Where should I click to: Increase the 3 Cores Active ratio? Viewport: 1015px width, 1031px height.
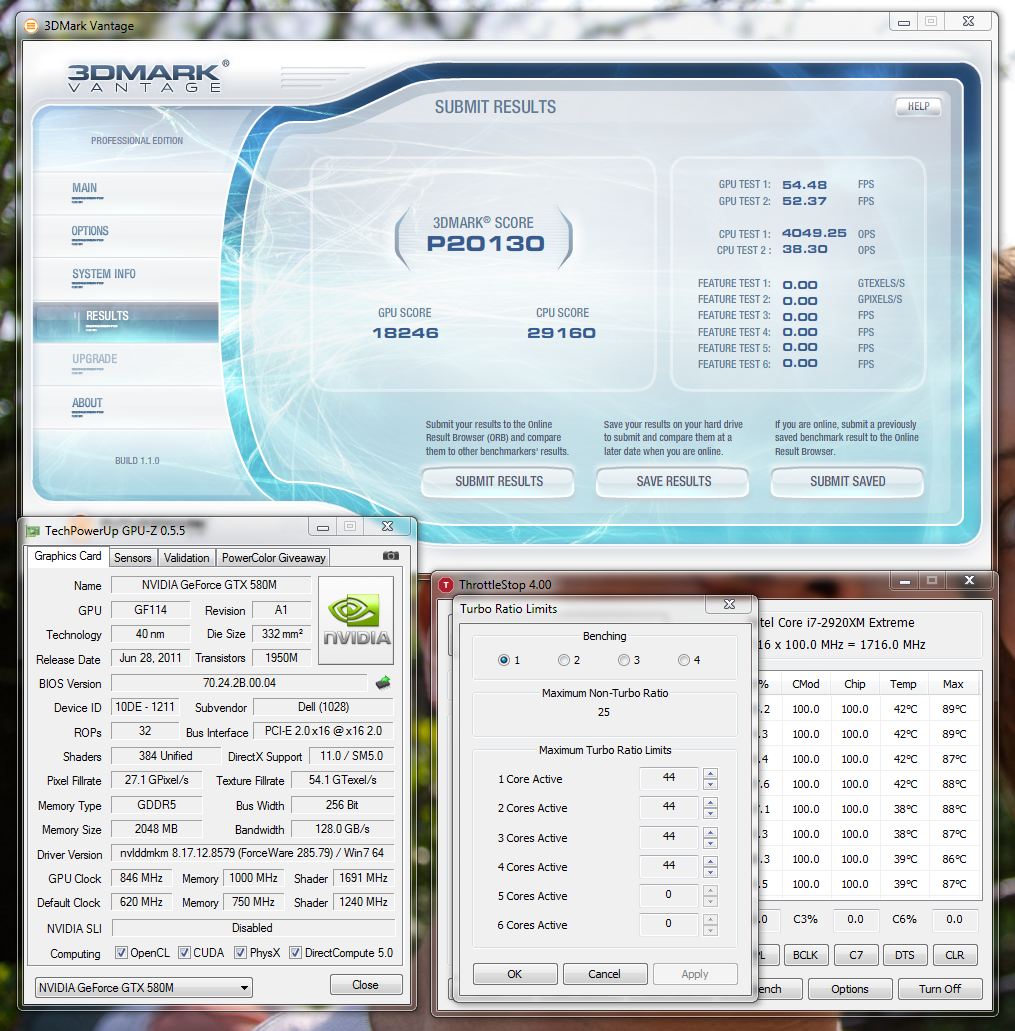tap(710, 832)
